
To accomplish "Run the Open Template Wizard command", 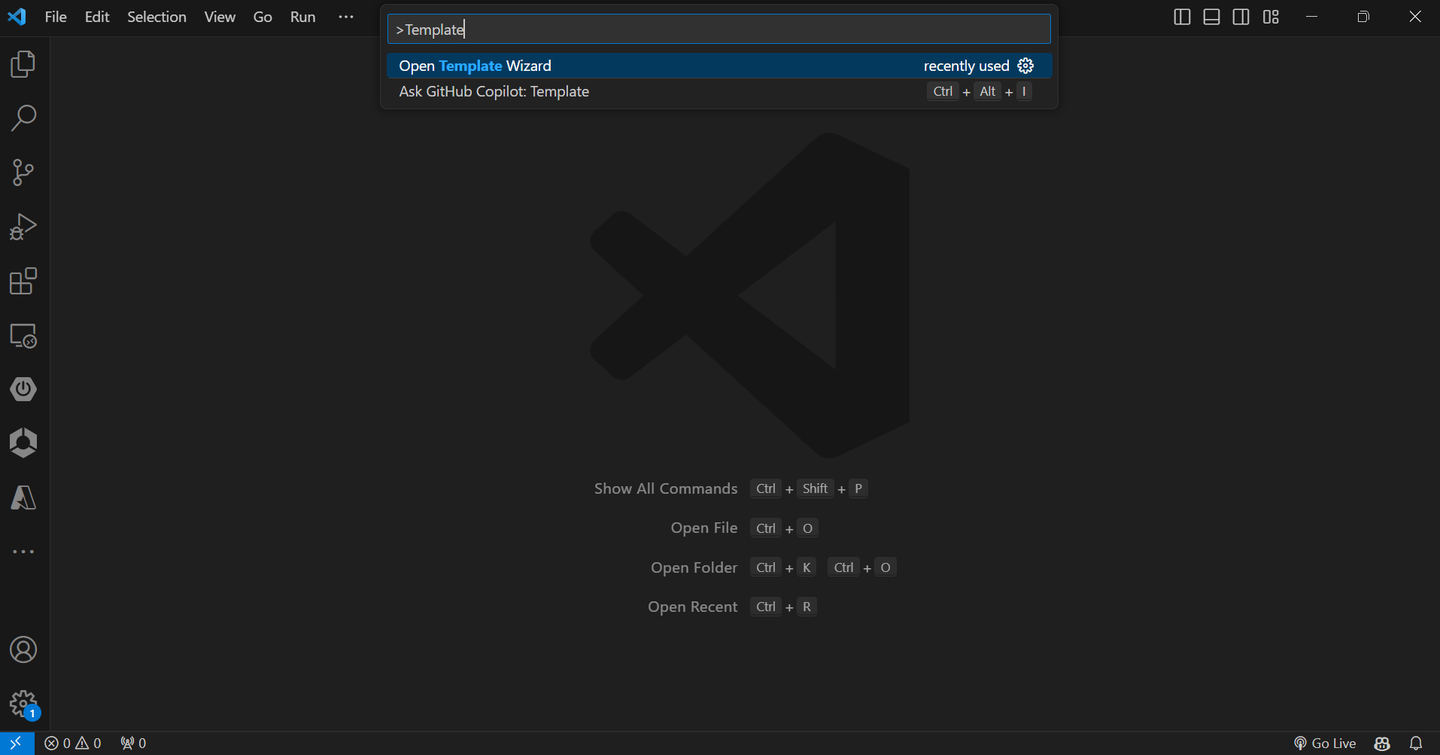I will (719, 66).
